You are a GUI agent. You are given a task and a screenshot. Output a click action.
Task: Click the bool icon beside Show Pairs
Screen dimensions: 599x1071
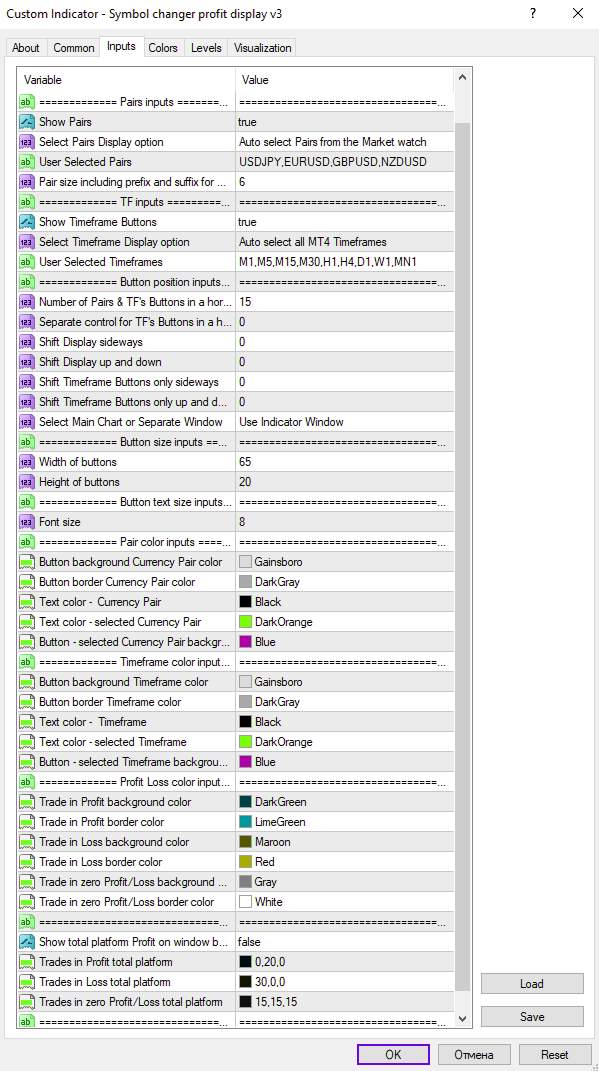[x=27, y=122]
